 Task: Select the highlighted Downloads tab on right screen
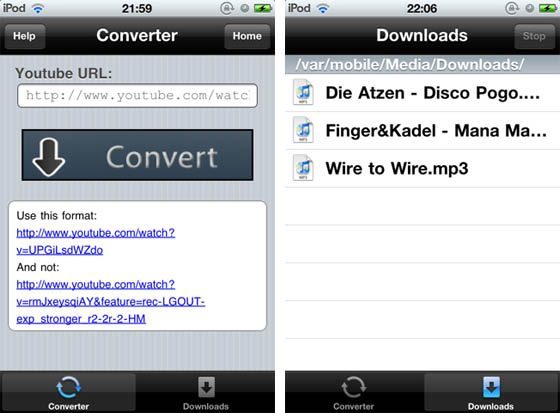pyautogui.click(x=491, y=393)
